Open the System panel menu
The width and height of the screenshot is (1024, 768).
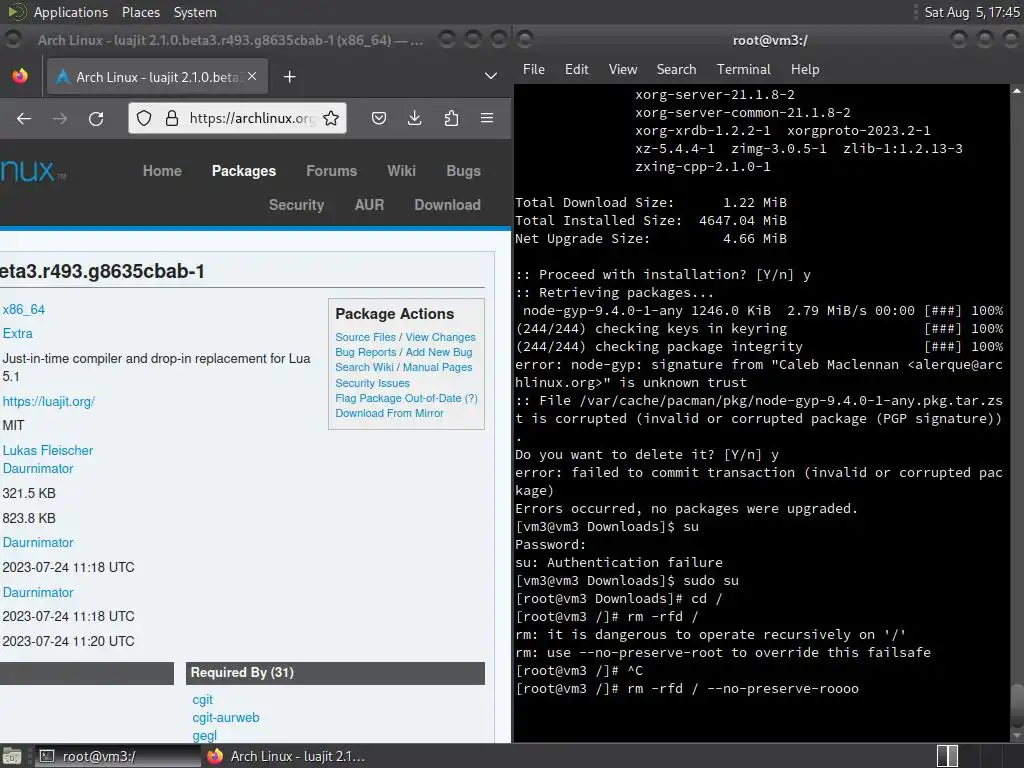[x=195, y=12]
